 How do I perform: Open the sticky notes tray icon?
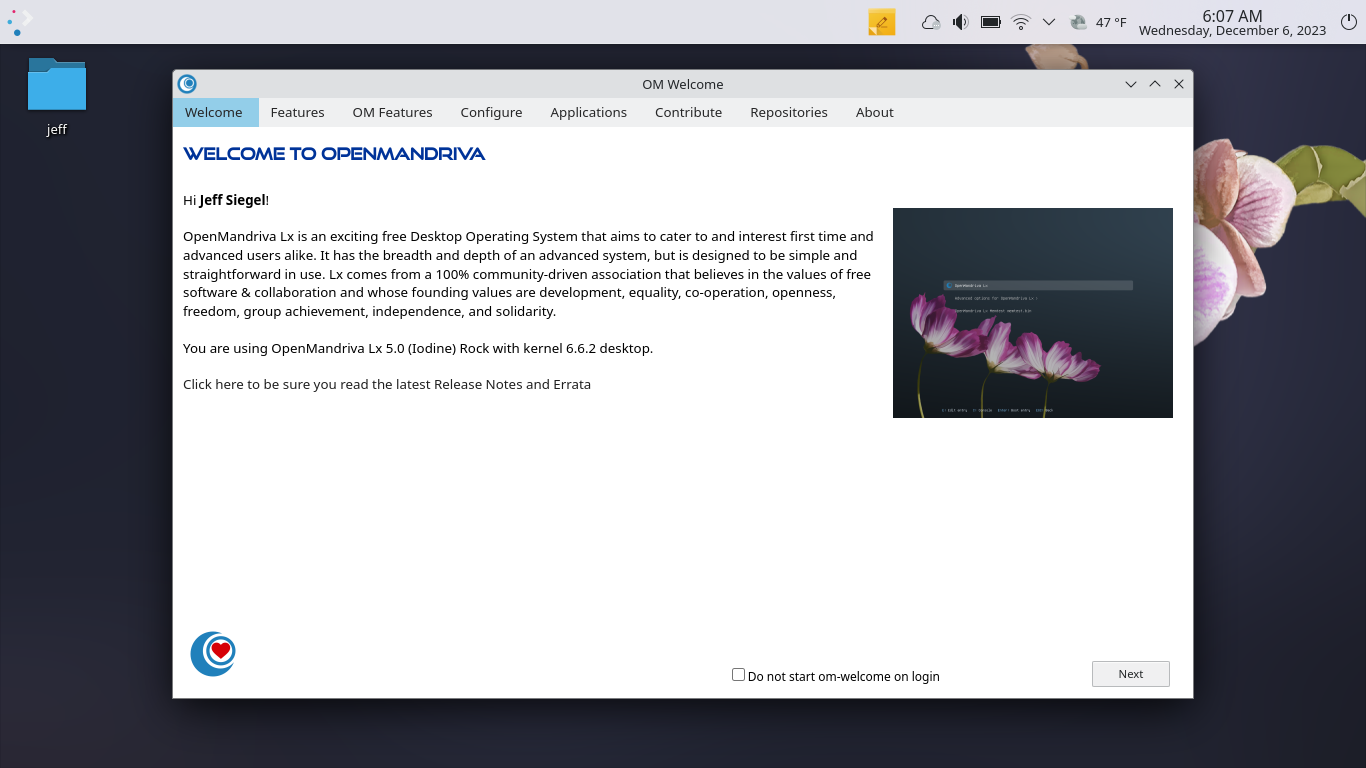tap(881, 22)
